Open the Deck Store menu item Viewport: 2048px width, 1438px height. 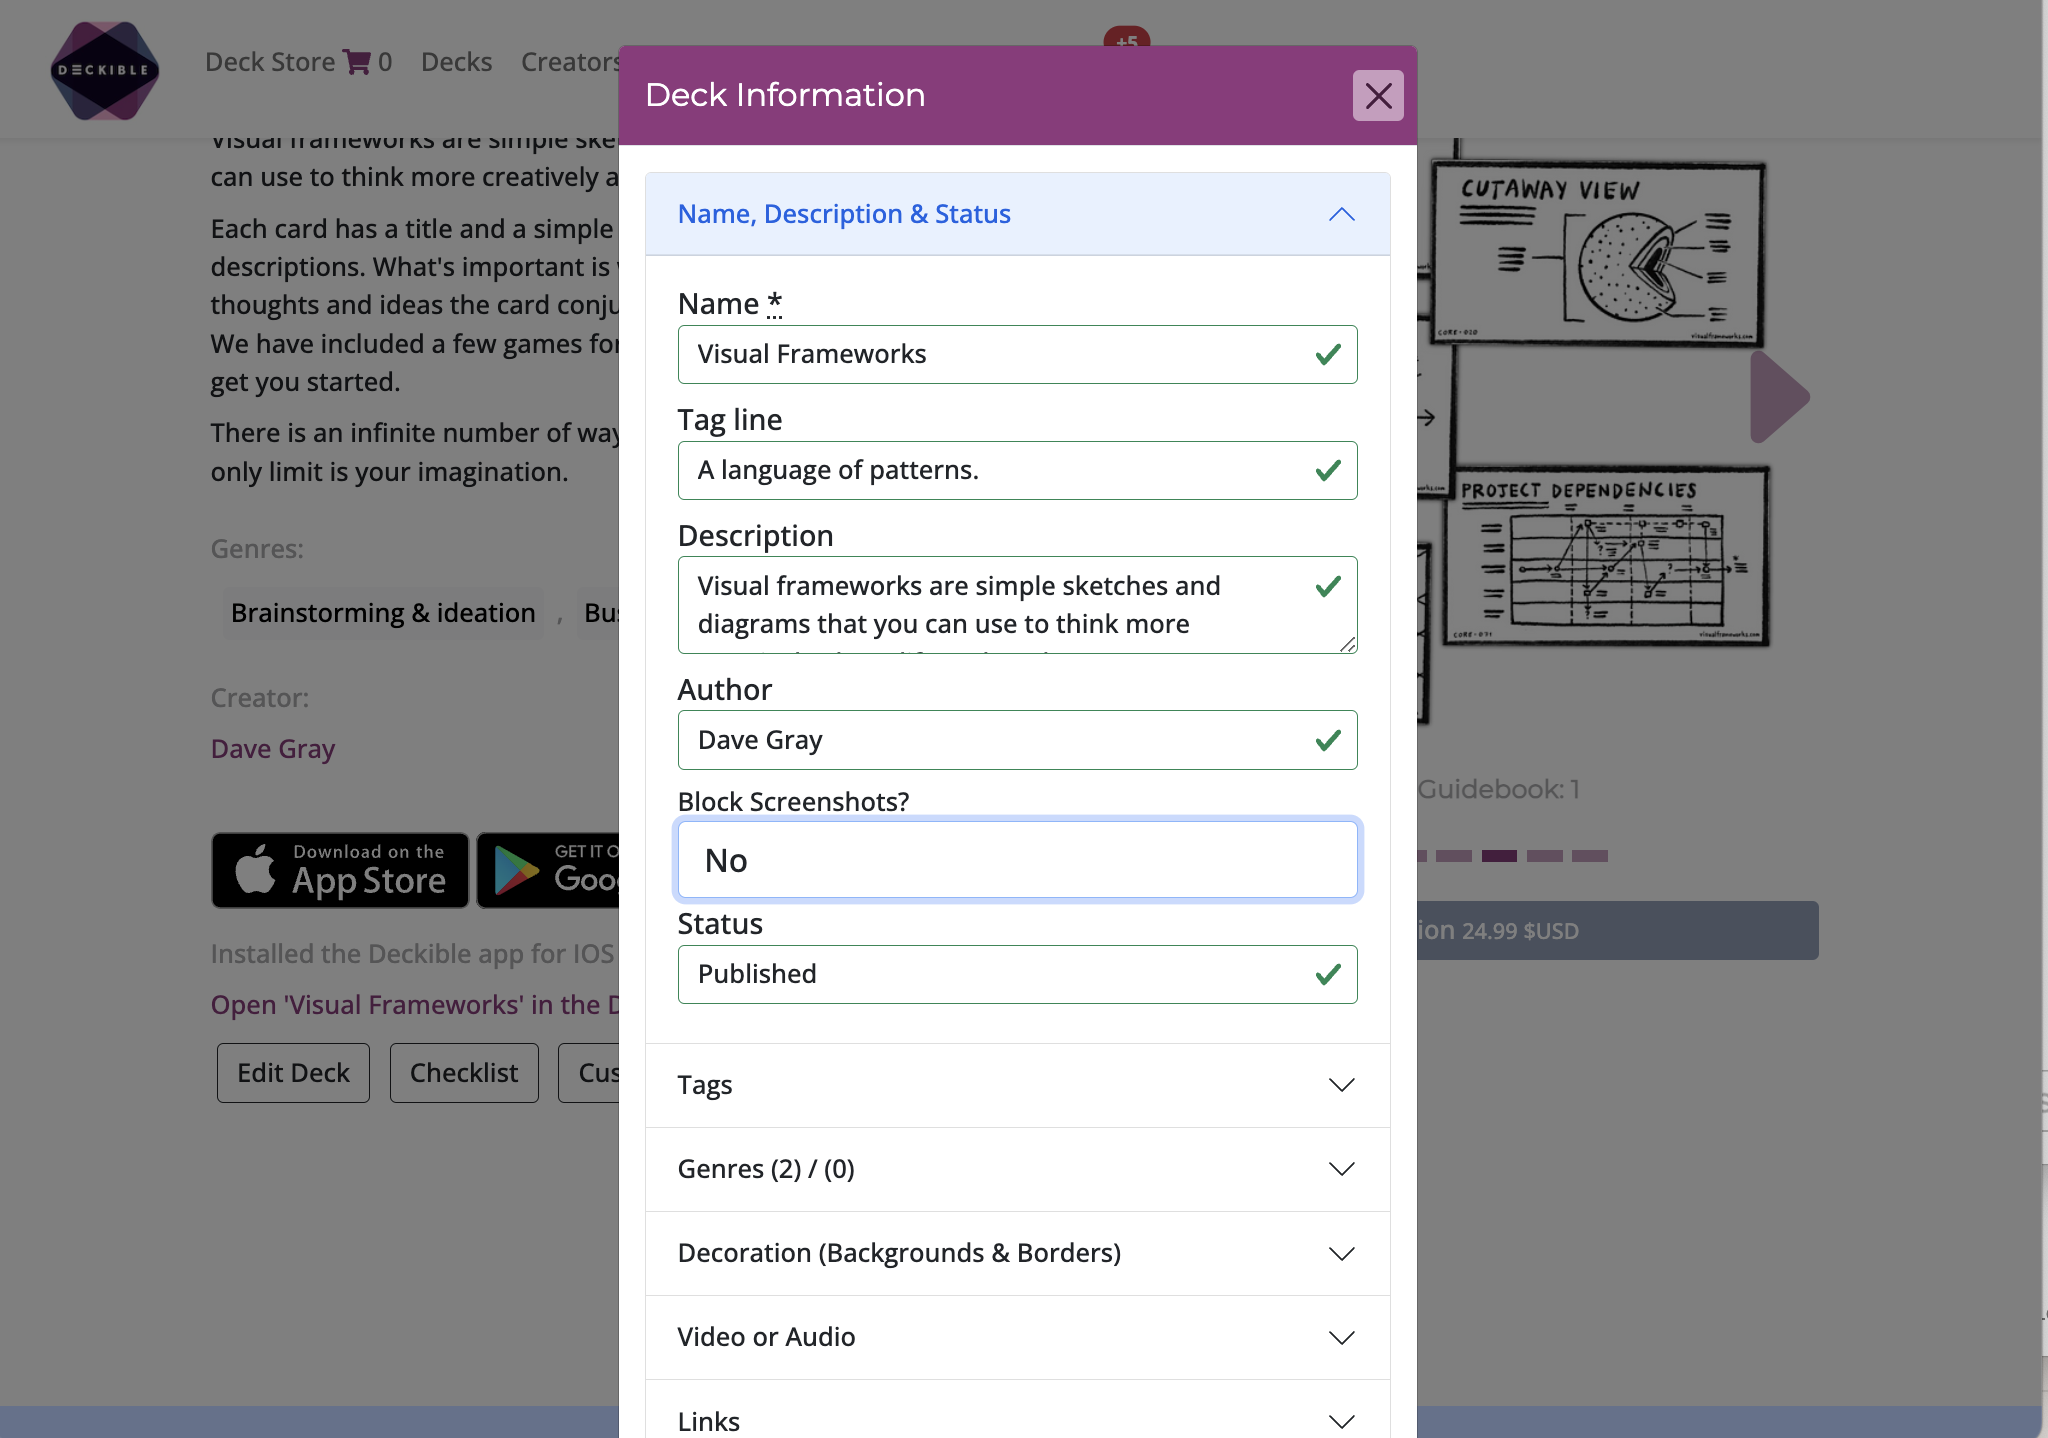click(x=270, y=62)
